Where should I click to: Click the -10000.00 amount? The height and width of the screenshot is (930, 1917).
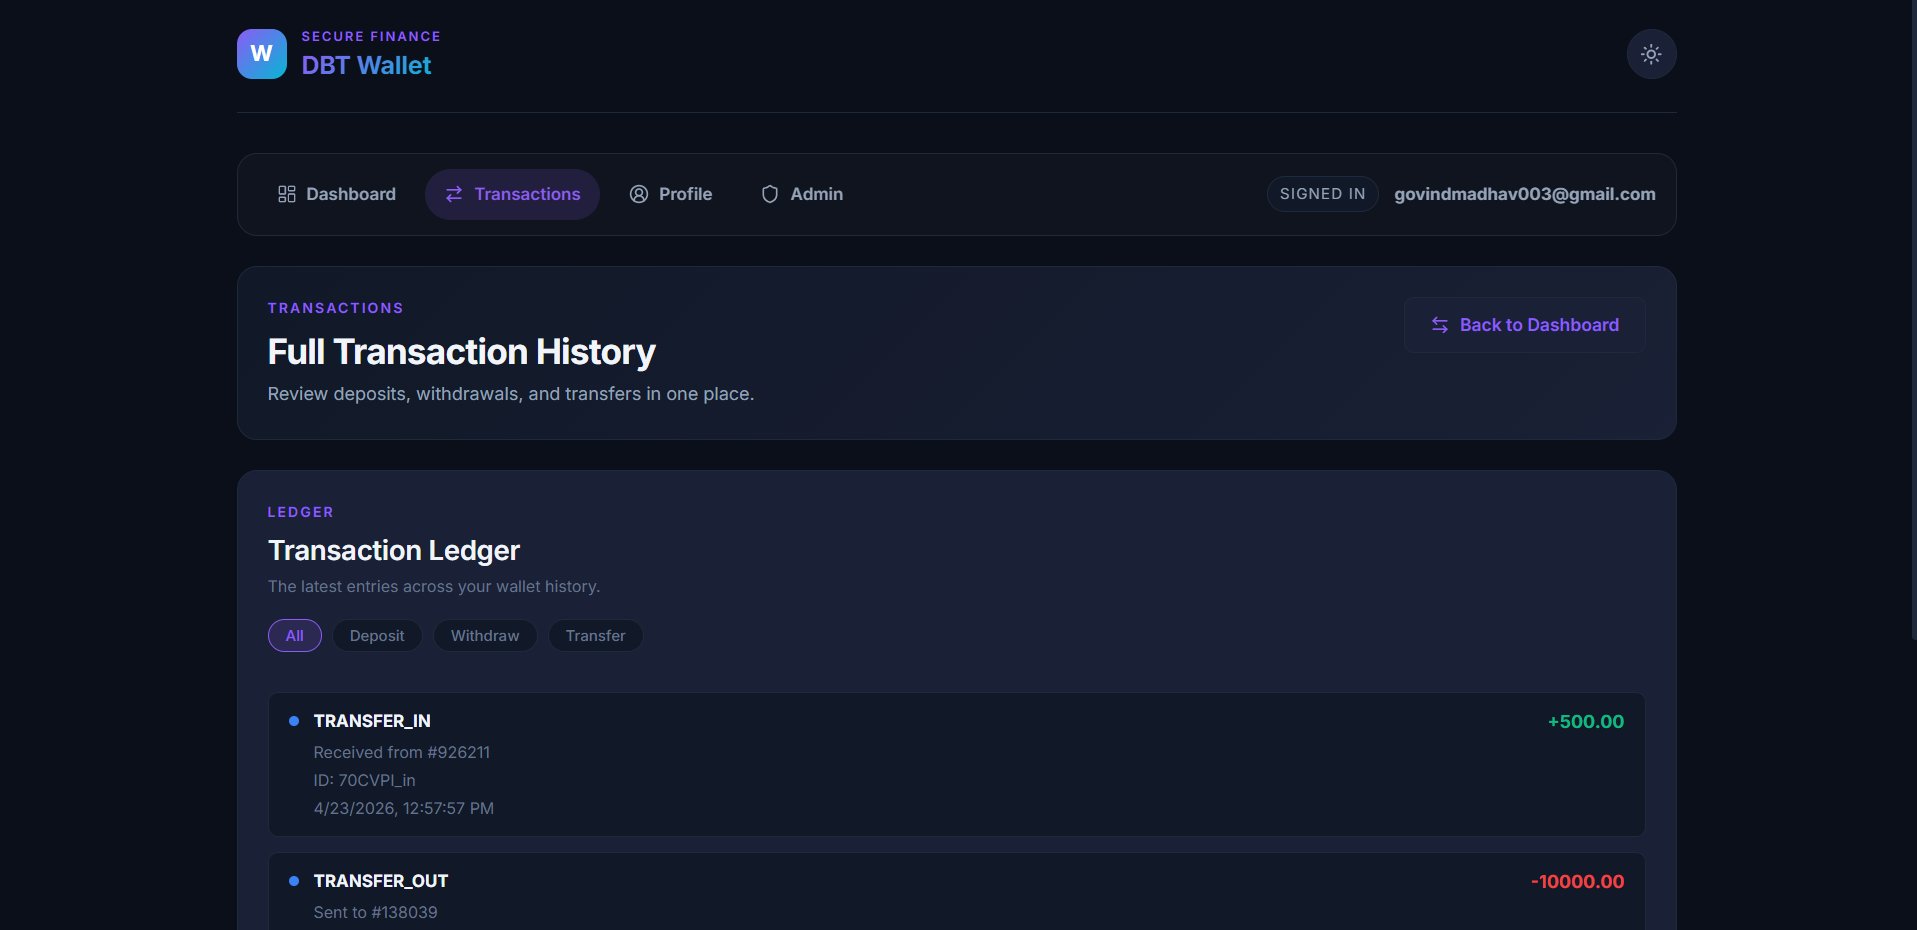pyautogui.click(x=1578, y=882)
